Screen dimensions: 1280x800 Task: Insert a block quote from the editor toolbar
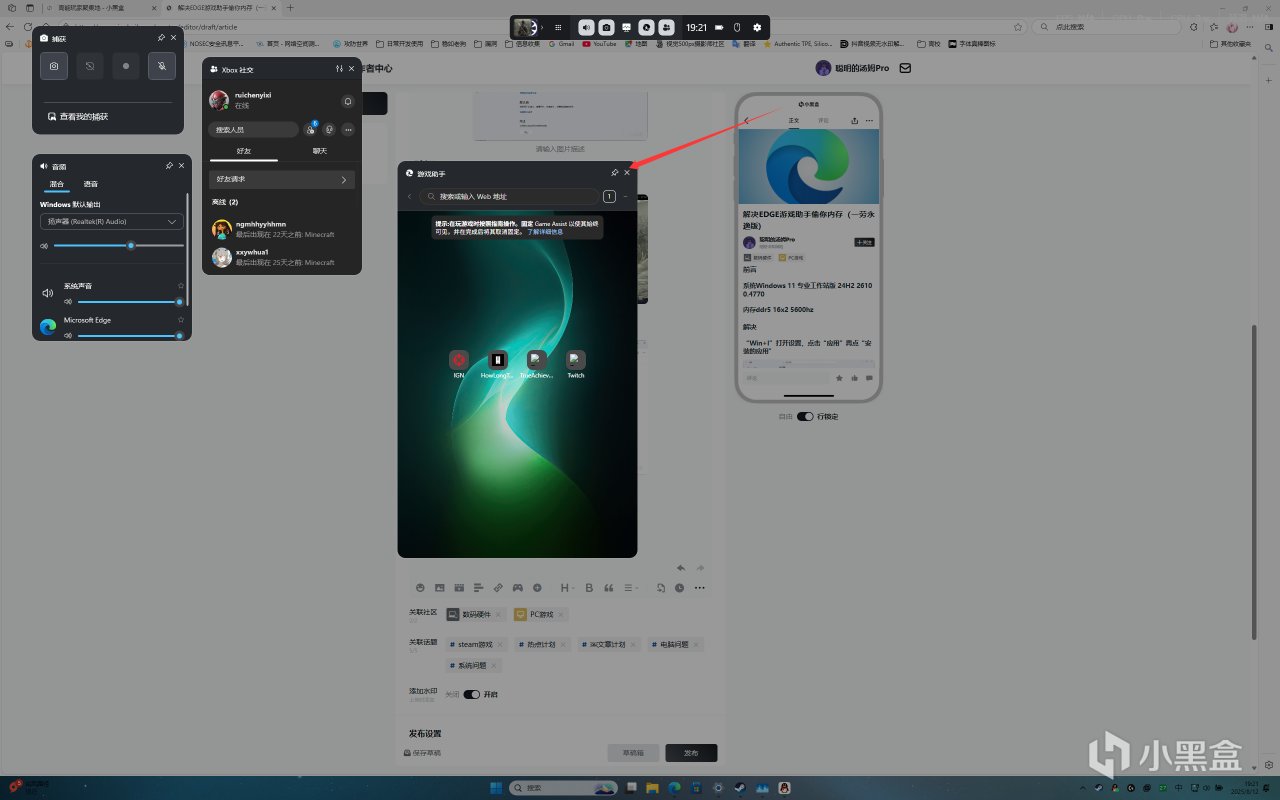coord(608,588)
